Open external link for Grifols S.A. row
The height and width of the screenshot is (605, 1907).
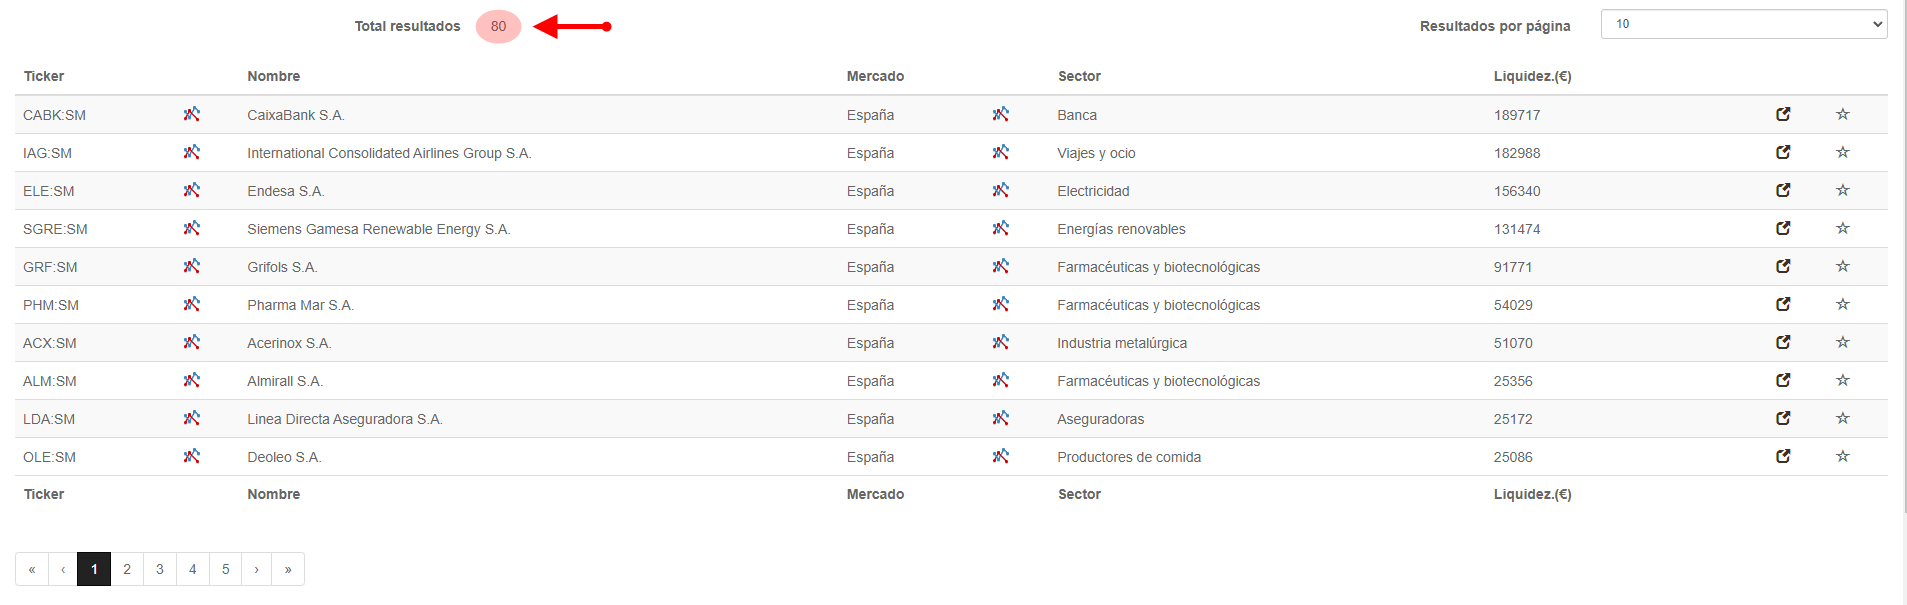pyautogui.click(x=1782, y=266)
